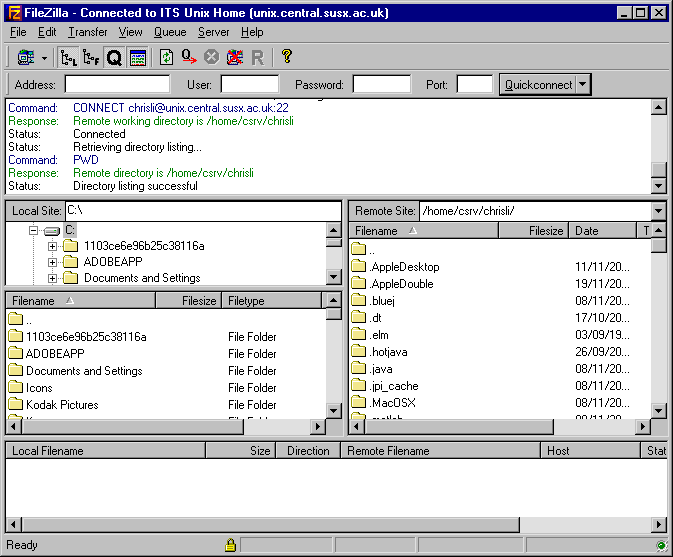Click the Address input field
Viewport: 673px width, 557px height.
click(x=117, y=85)
